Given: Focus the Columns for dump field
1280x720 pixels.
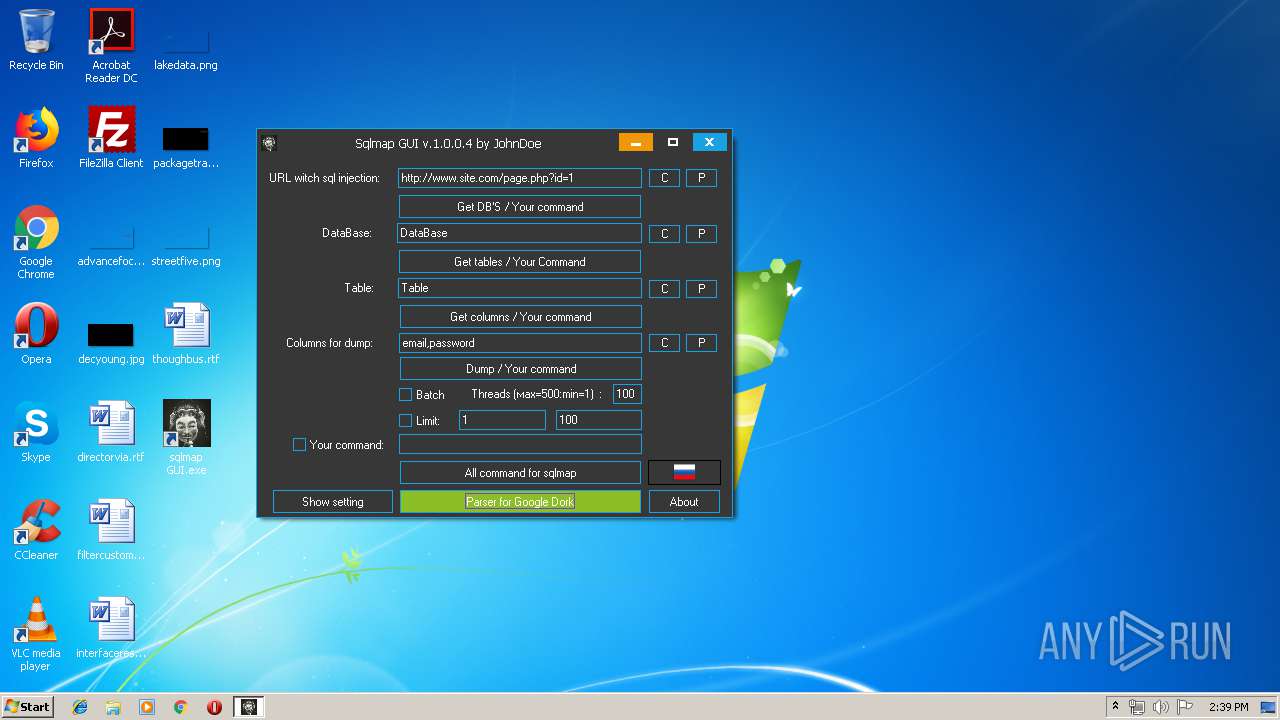Looking at the screenshot, I should [520, 343].
